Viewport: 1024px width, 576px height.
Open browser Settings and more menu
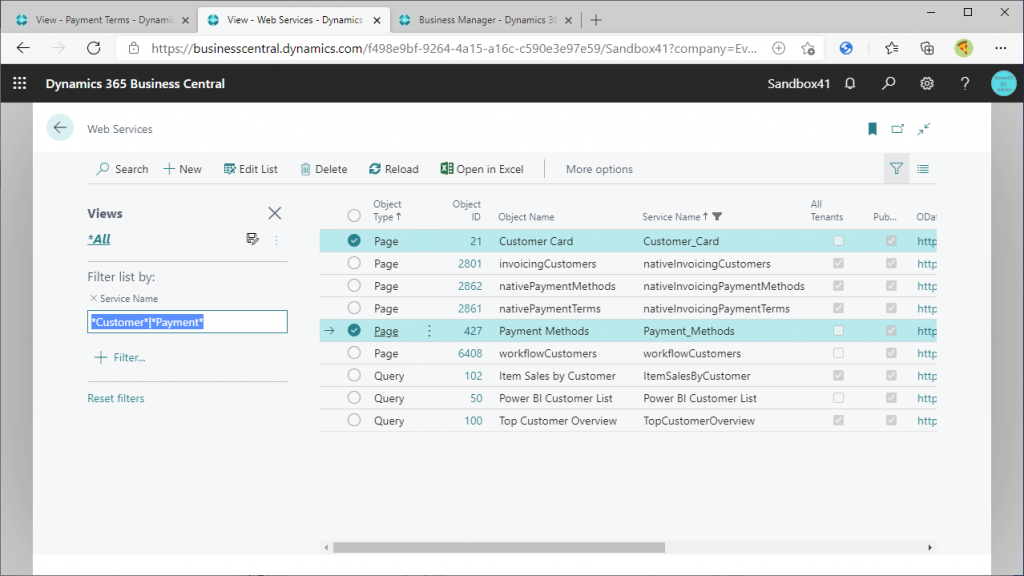1000,48
